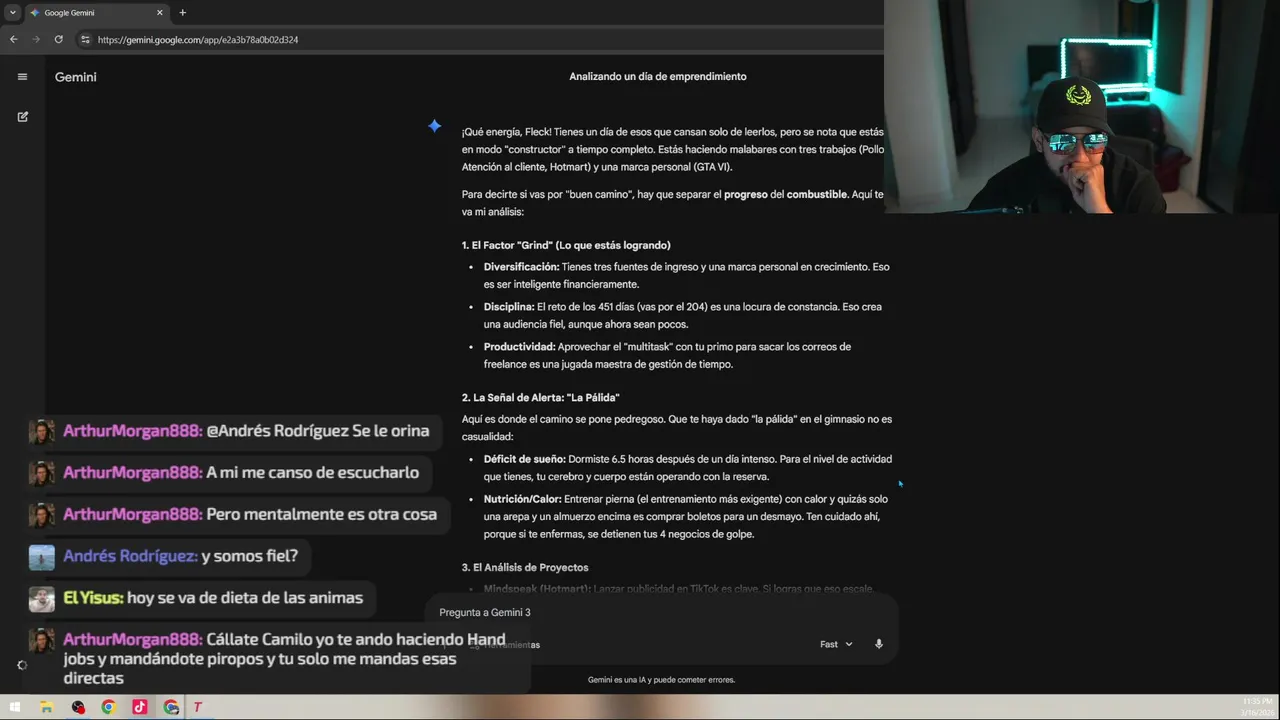Click the bold 'Nutrición/Calor:' label
The image size is (1280, 720).
(x=522, y=499)
